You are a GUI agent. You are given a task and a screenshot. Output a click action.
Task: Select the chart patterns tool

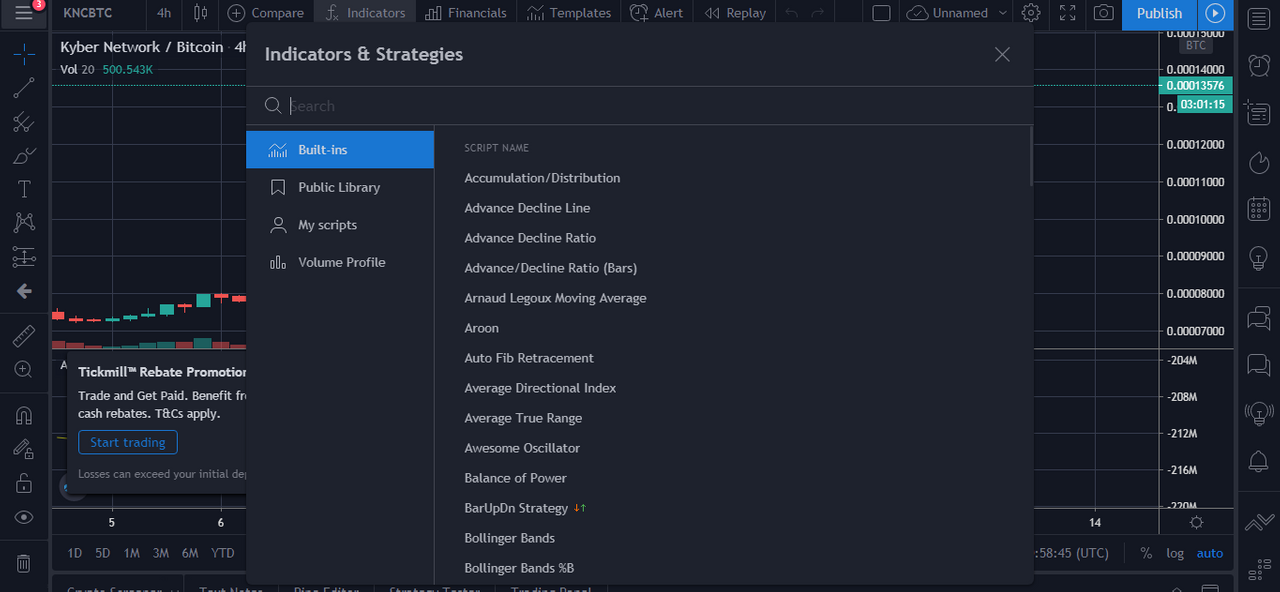coord(24,222)
